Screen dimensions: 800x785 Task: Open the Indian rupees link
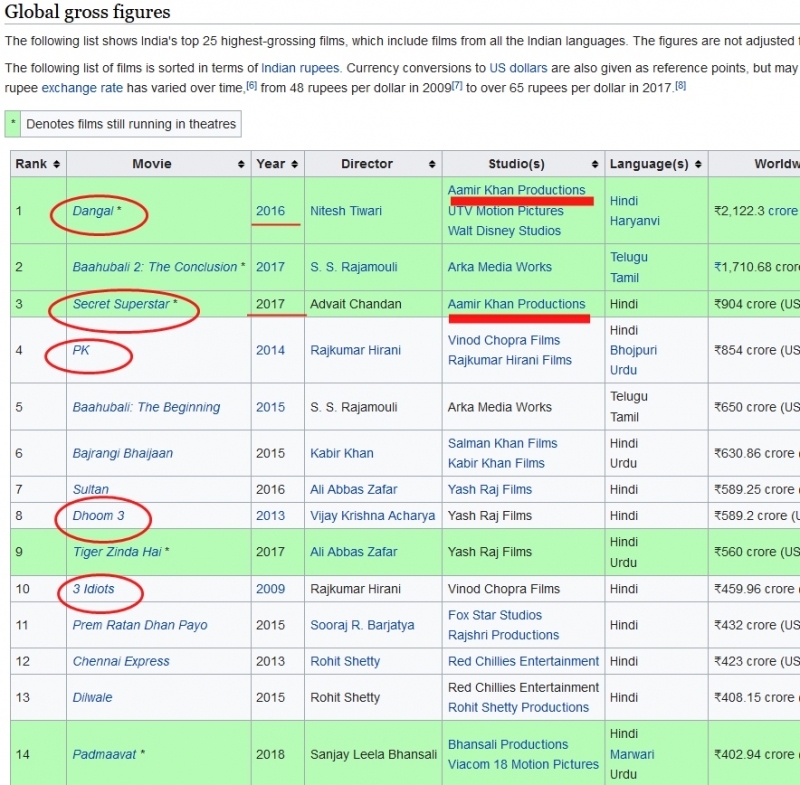tap(300, 68)
